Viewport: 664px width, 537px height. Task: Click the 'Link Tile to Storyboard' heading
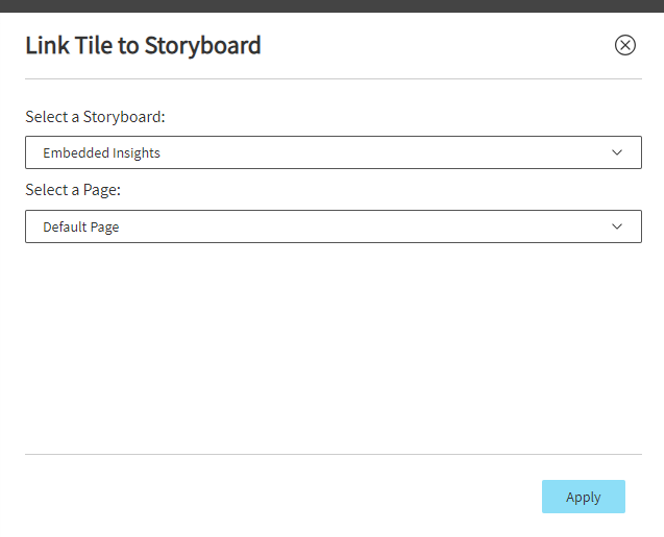(143, 45)
